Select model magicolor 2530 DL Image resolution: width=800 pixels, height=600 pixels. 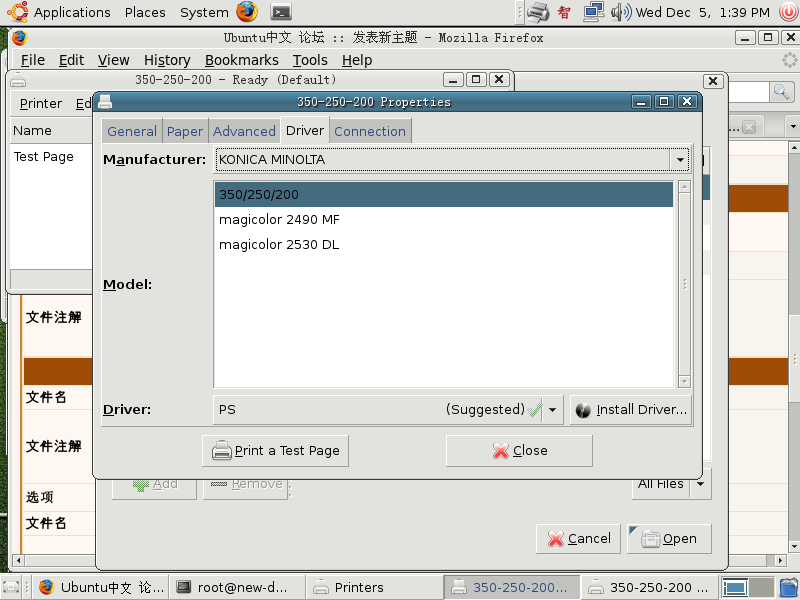coord(444,244)
